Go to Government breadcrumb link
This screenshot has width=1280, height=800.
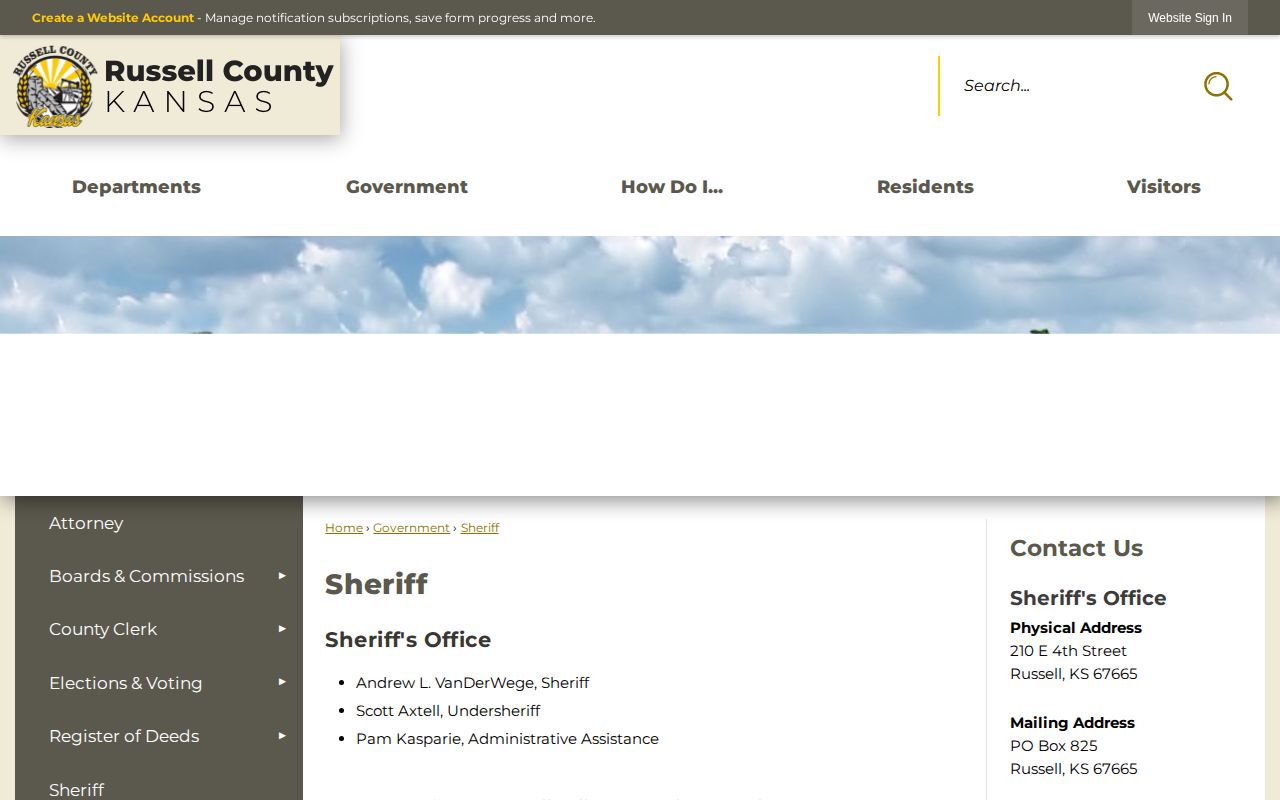(x=411, y=528)
